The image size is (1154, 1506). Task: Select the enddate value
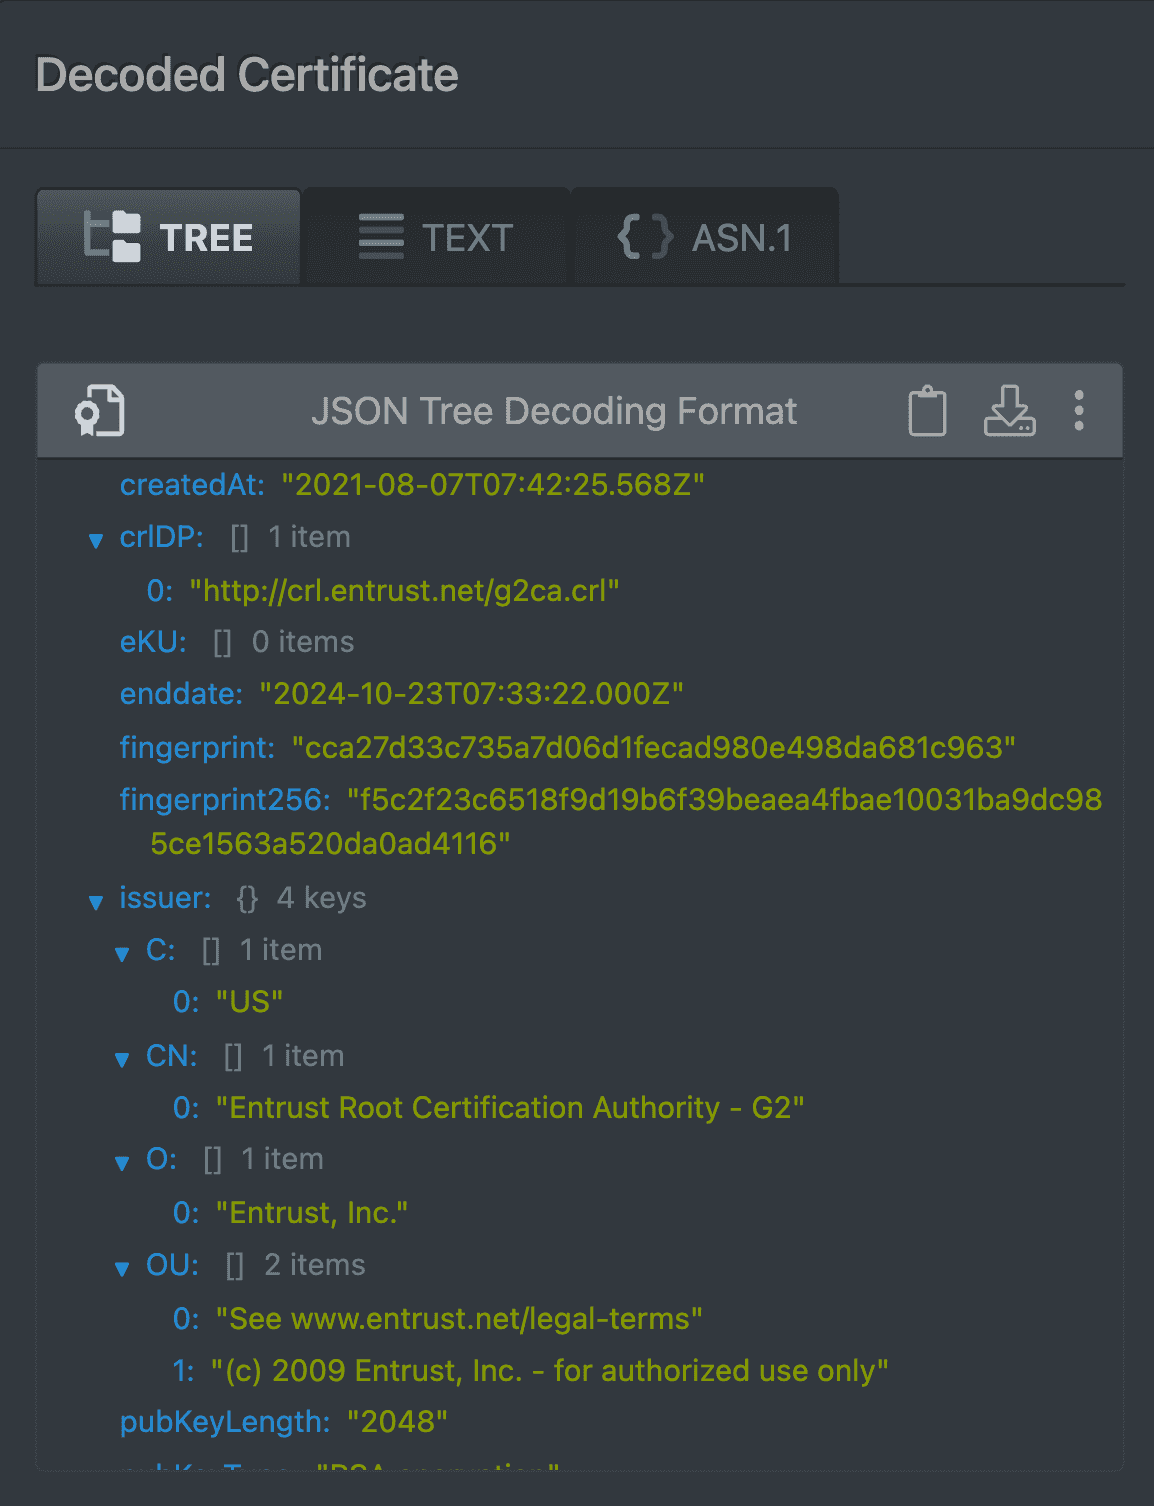point(471,694)
